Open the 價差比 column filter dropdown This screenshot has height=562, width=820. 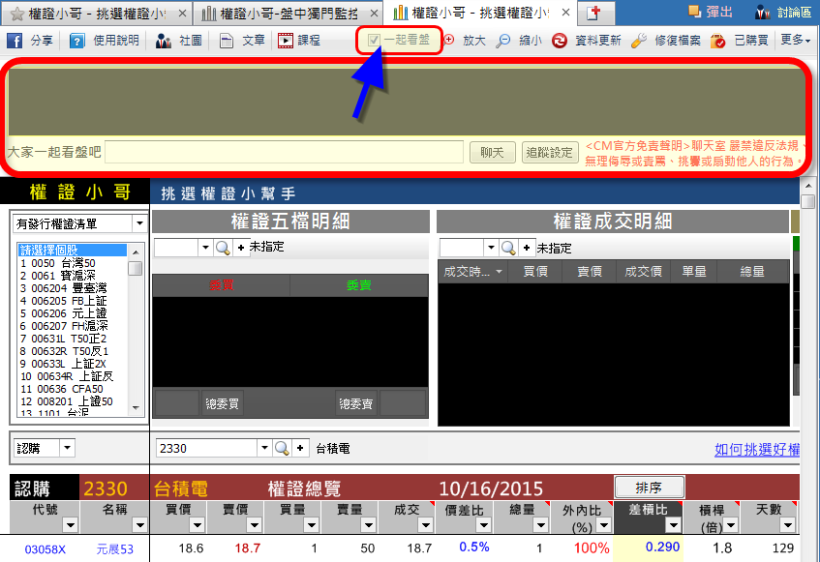tap(483, 524)
